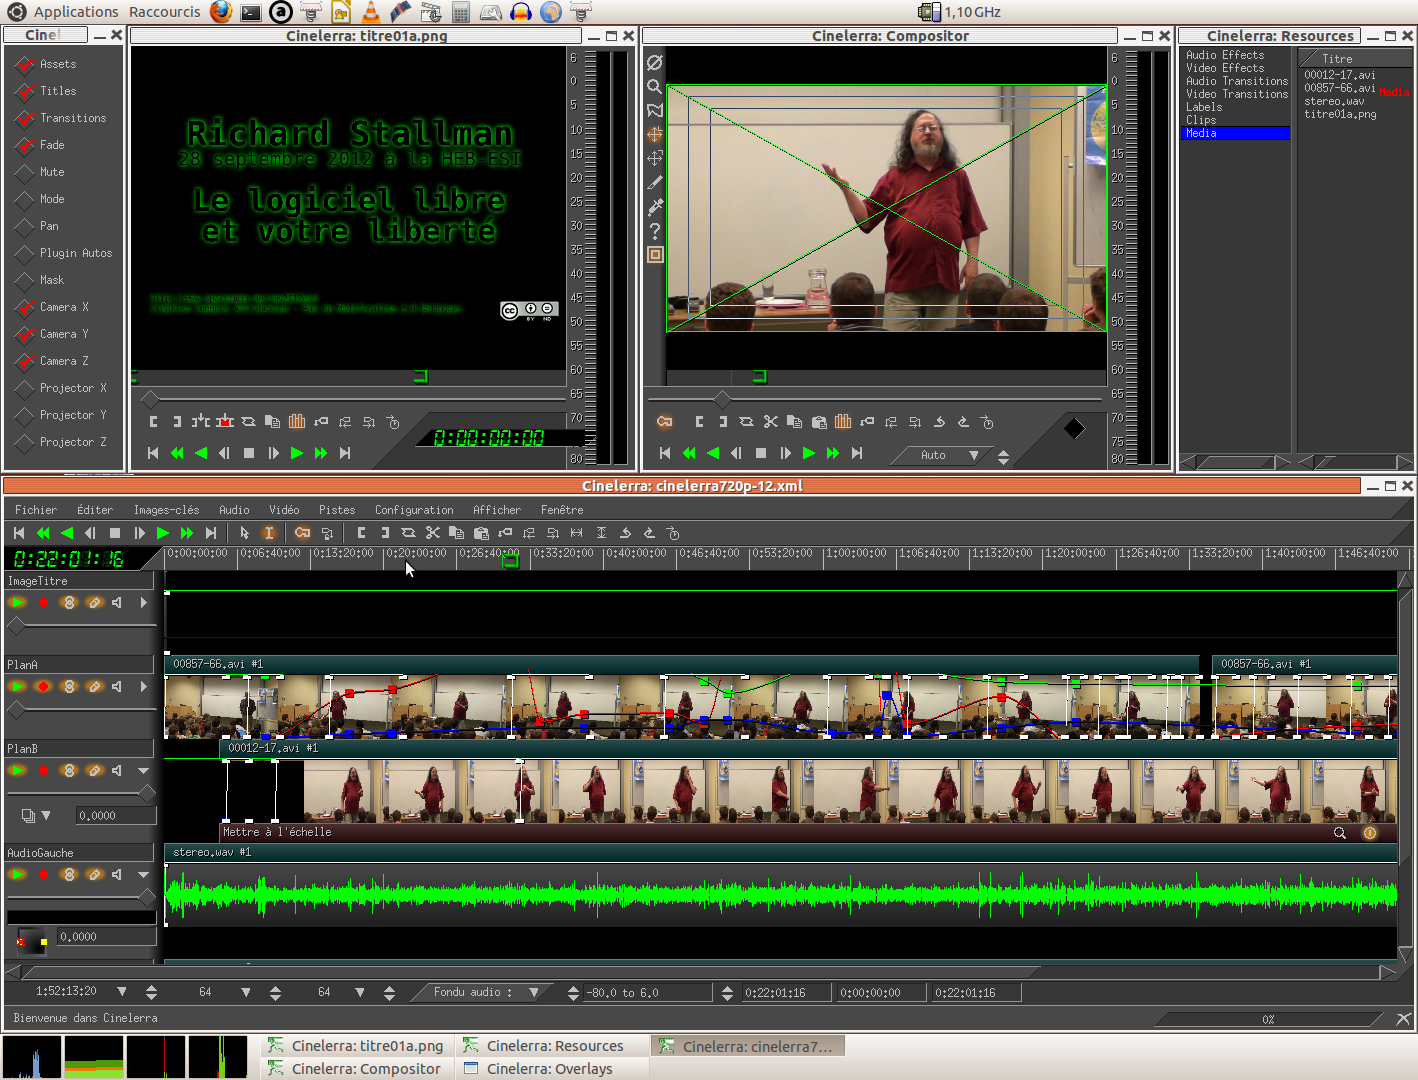Click Paste icon in the Compositor toolbar
The image size is (1418, 1080).
pyautogui.click(x=818, y=422)
